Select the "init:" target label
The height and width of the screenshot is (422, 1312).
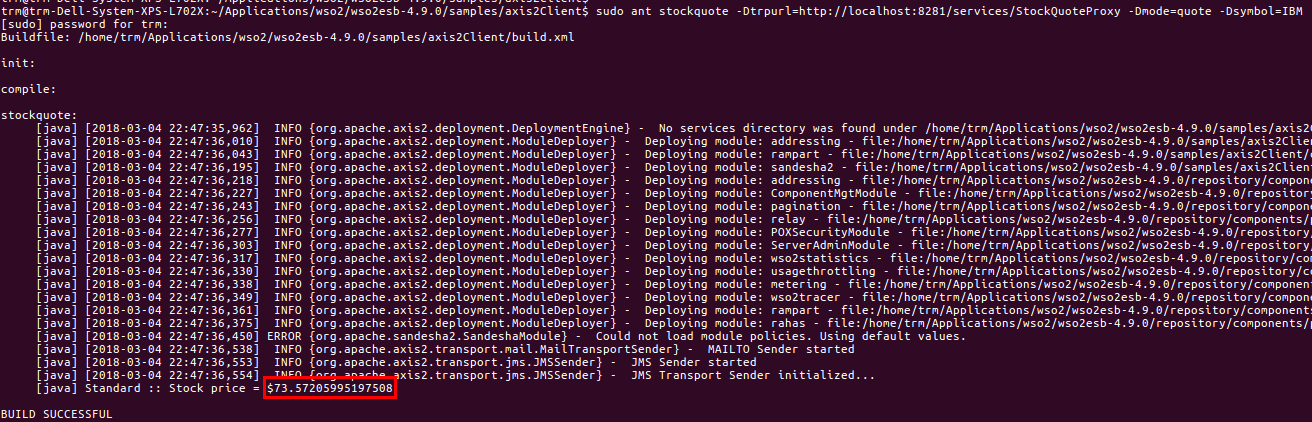point(17,62)
